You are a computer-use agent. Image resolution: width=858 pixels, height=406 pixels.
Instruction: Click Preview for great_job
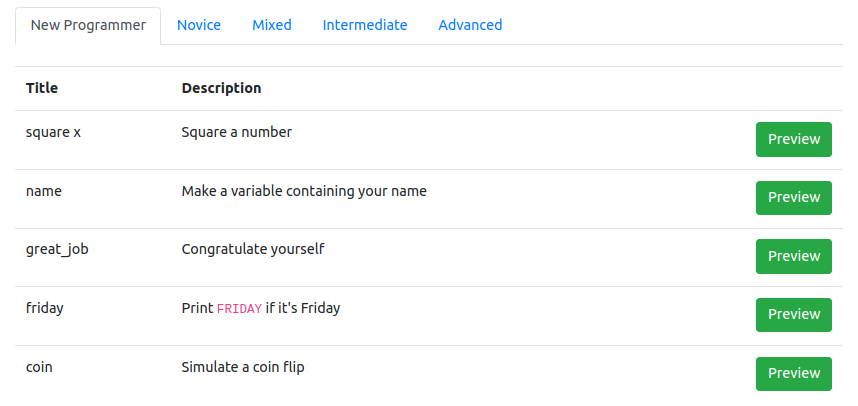(x=793, y=256)
